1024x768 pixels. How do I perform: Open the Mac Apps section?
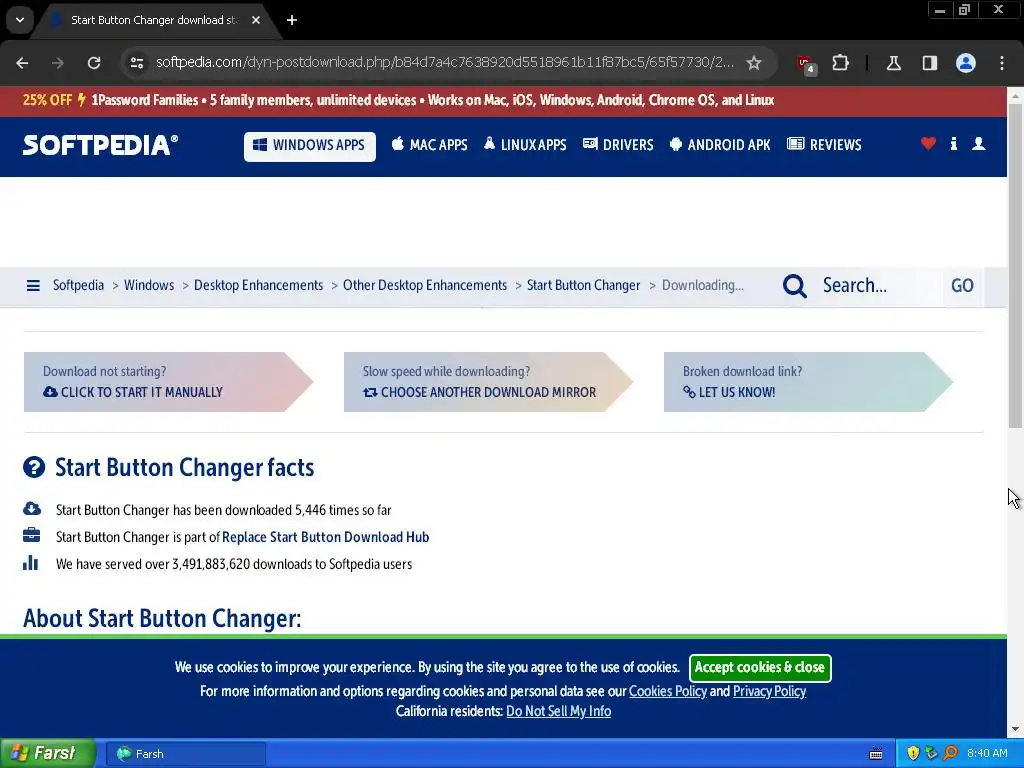click(x=430, y=145)
